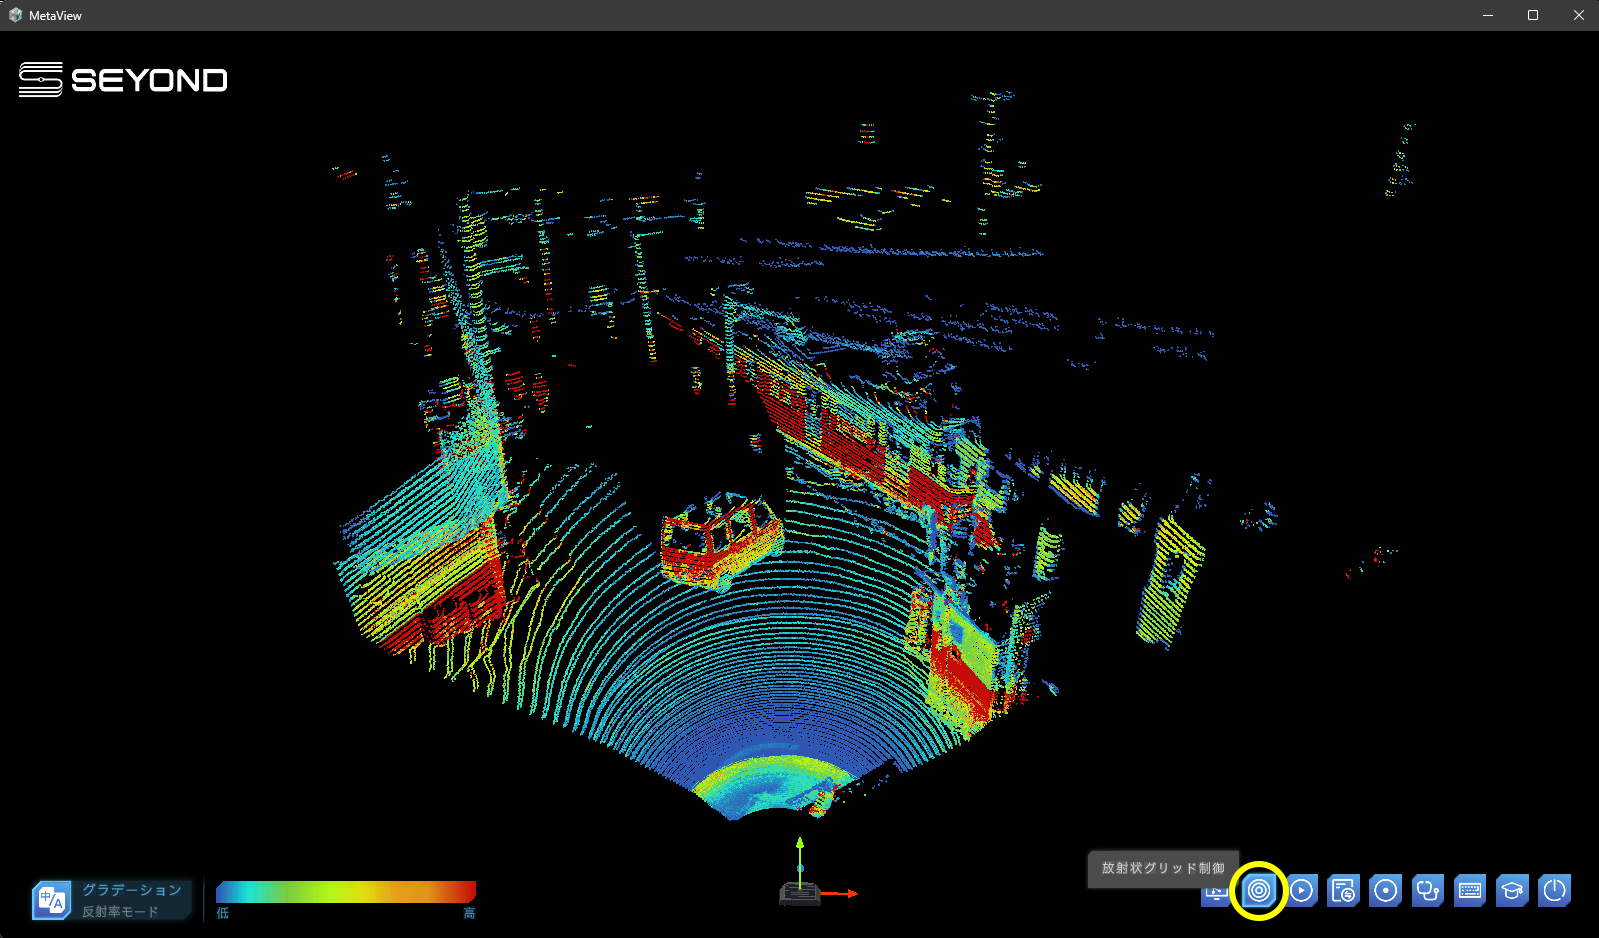
Task: Maximize the MetaView window
Action: 1533,15
